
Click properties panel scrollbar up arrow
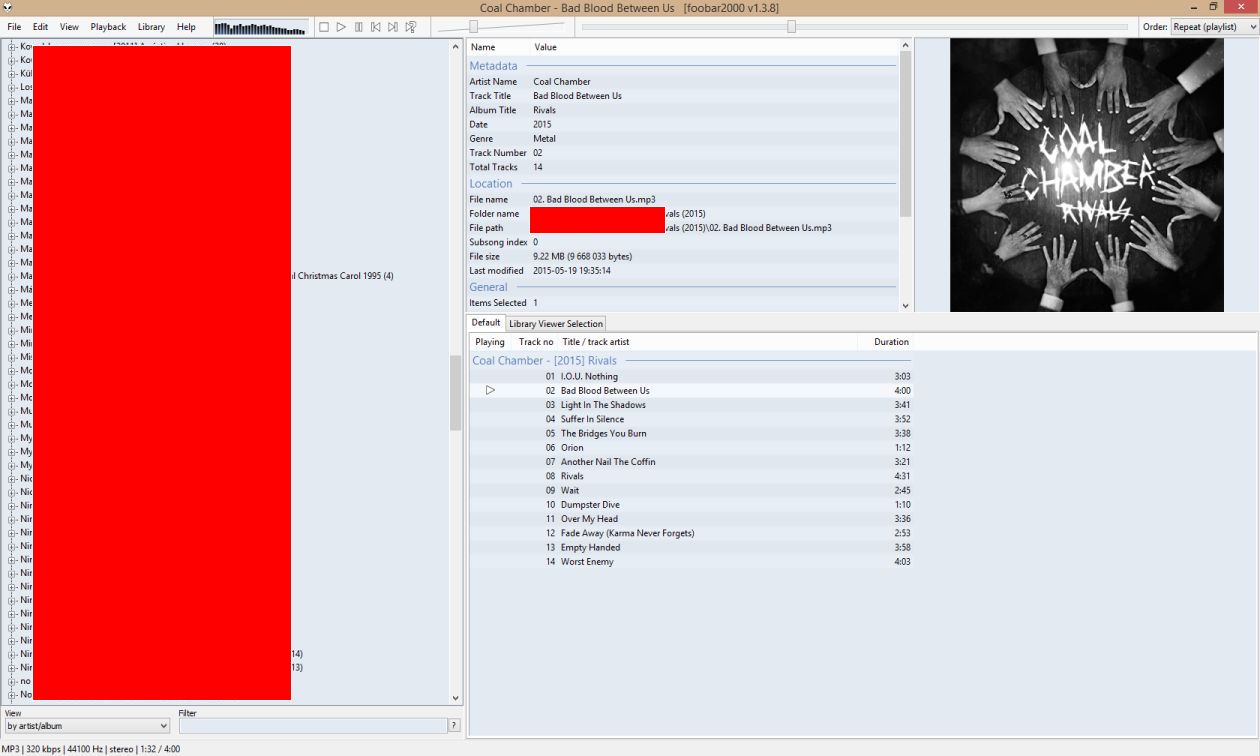905,44
